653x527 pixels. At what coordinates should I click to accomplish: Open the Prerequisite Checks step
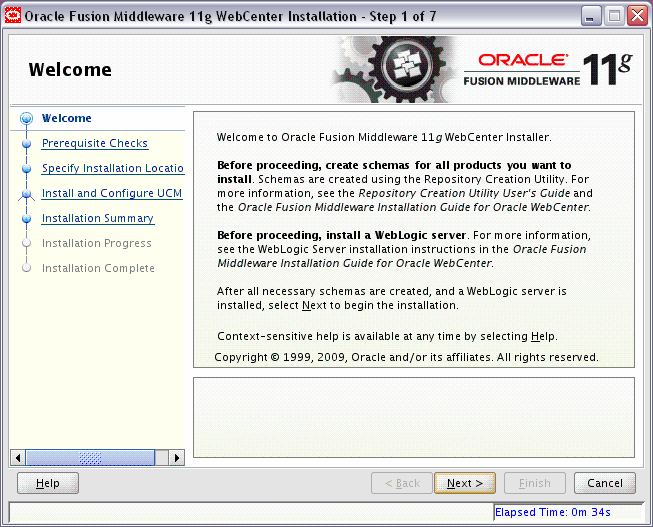pos(95,143)
